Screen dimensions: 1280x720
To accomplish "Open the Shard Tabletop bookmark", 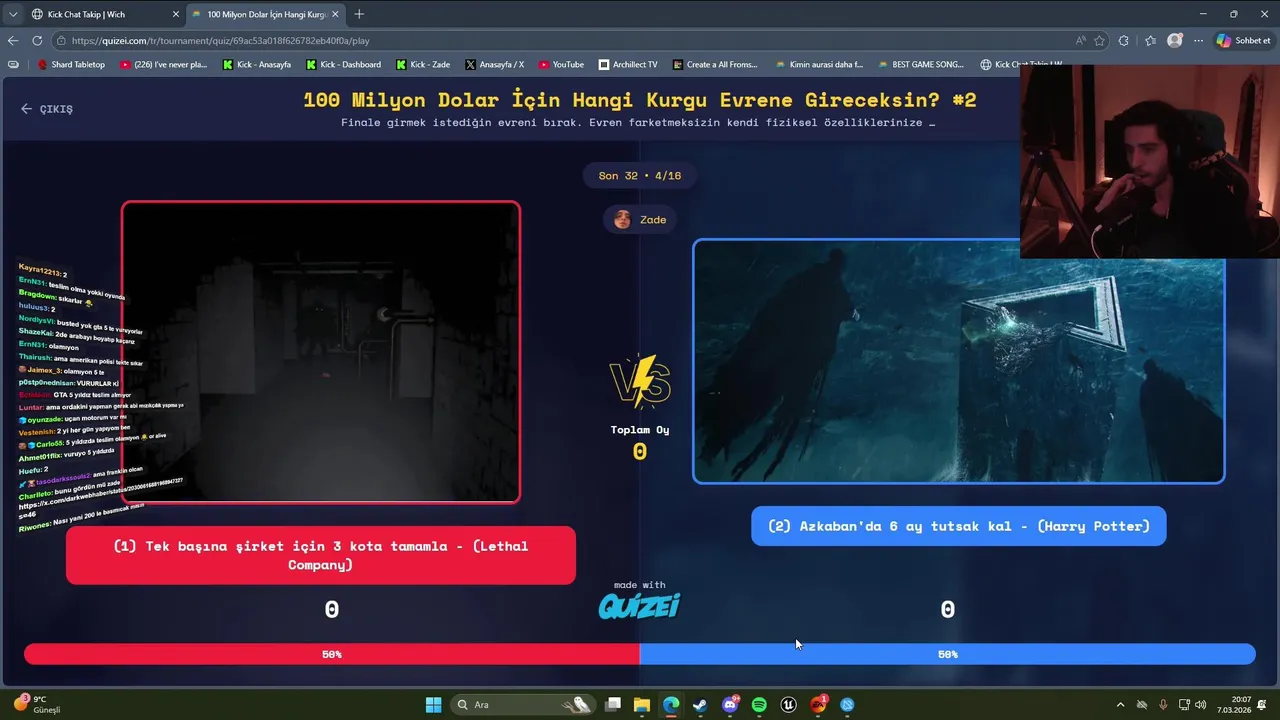I will pyautogui.click(x=71, y=64).
